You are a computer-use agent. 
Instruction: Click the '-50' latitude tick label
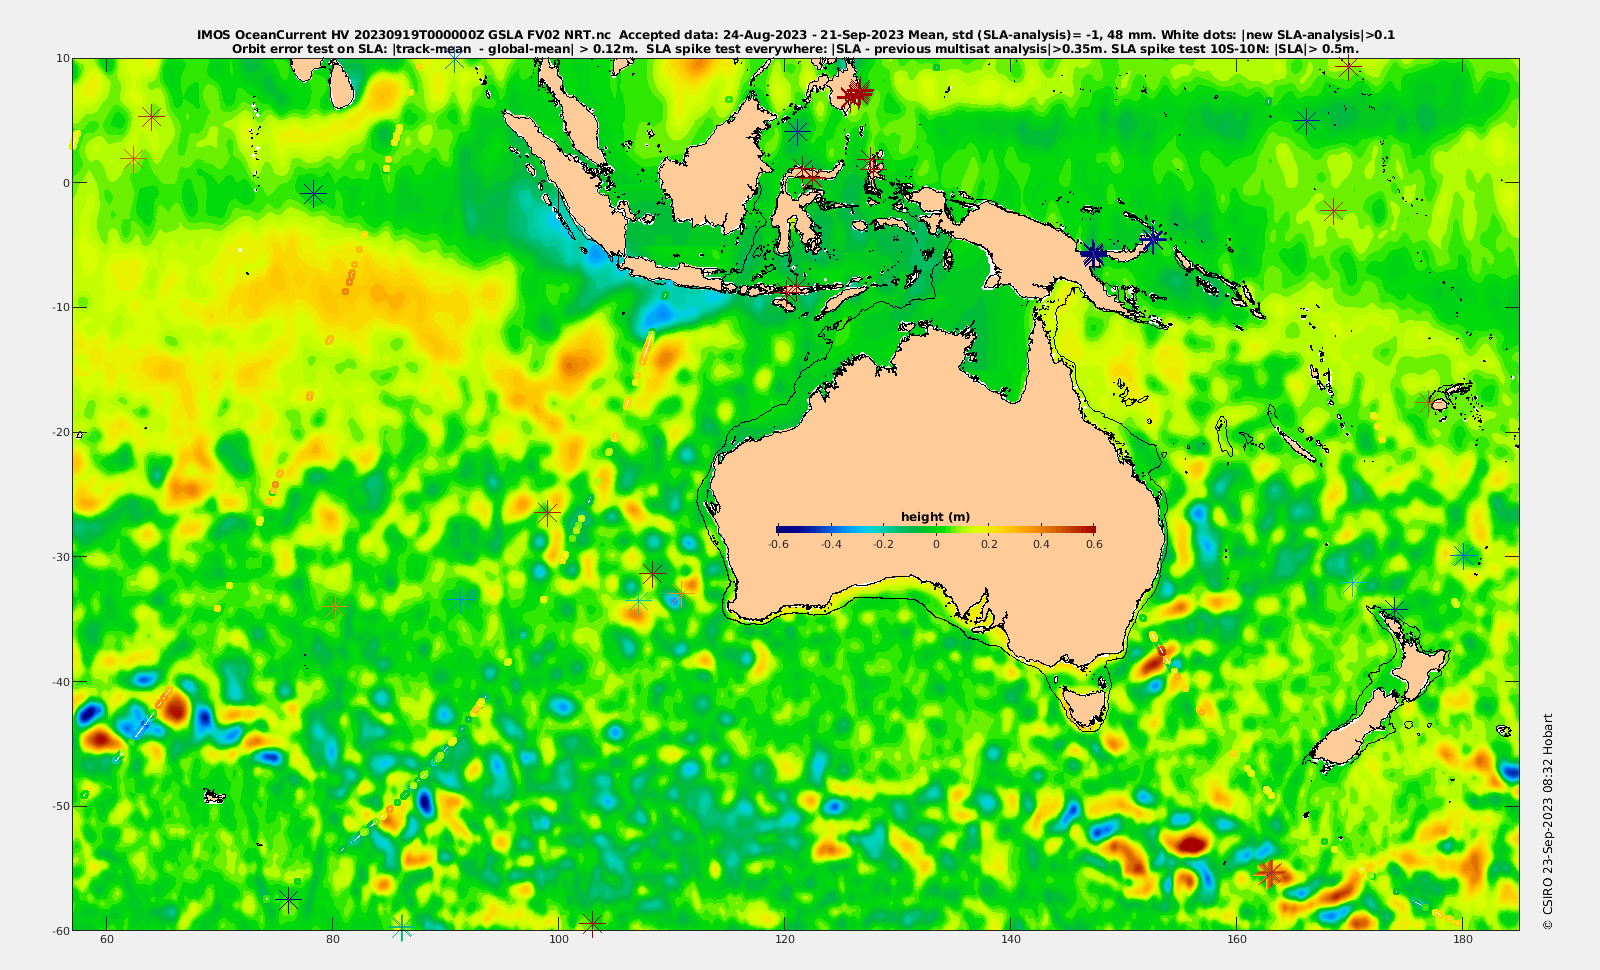click(x=60, y=806)
